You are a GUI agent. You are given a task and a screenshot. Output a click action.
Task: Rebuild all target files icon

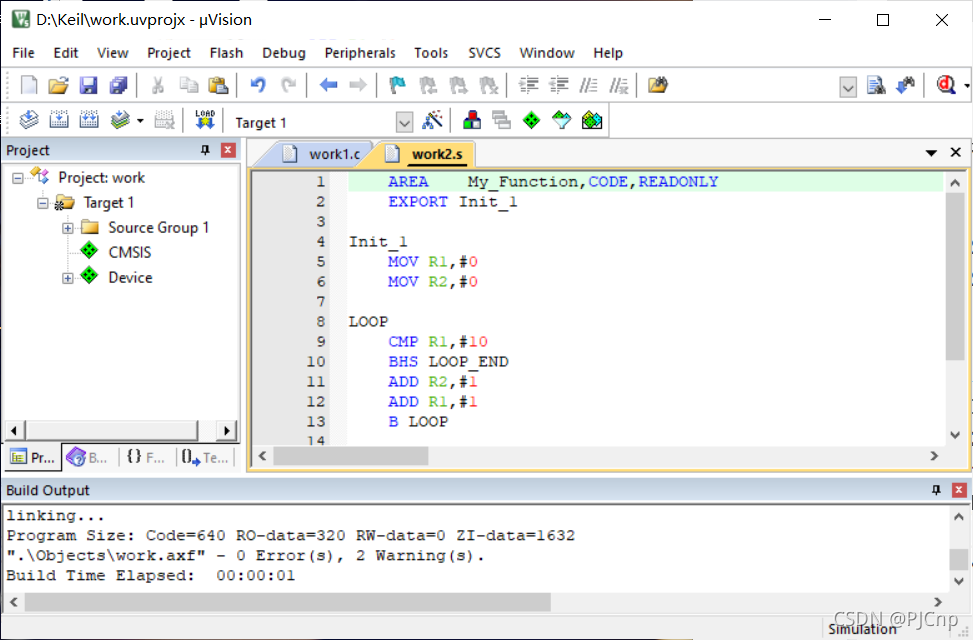pyautogui.click(x=89, y=120)
